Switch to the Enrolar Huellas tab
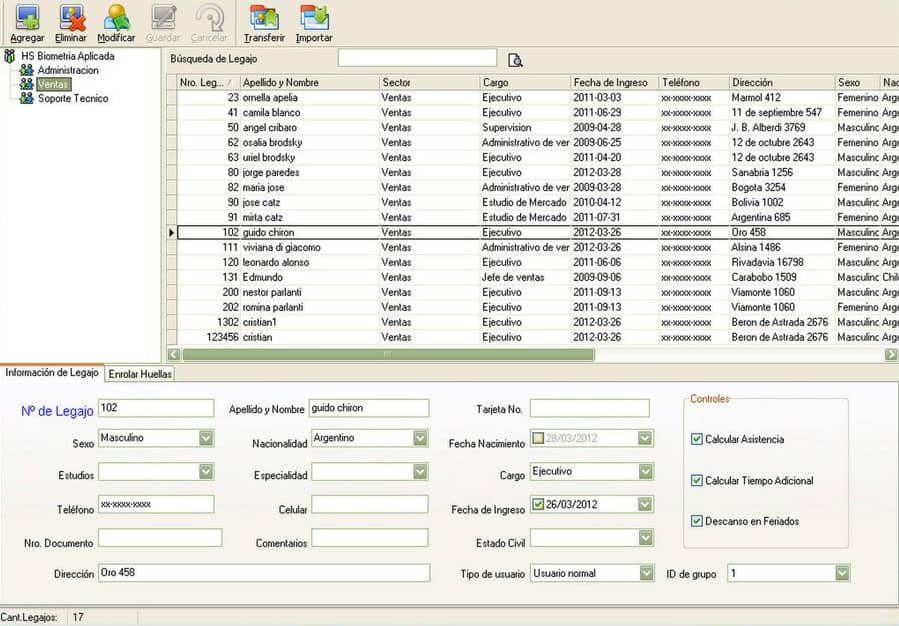 coord(140,374)
